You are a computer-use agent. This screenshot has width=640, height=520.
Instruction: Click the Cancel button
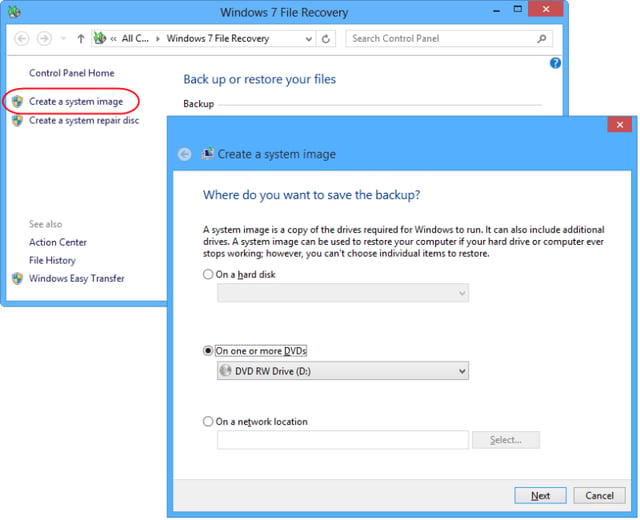[x=599, y=496]
